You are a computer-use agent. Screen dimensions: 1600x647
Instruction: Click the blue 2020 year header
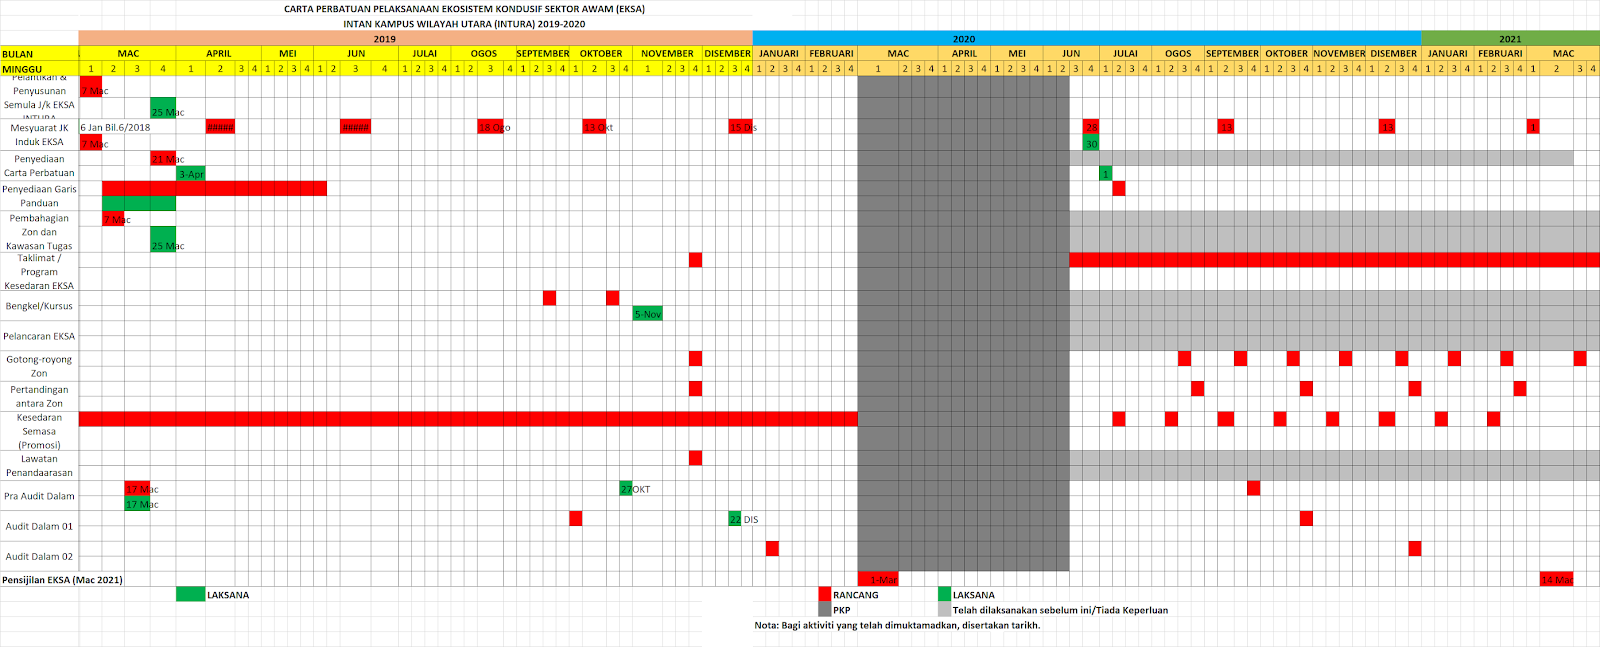pyautogui.click(x=1087, y=39)
